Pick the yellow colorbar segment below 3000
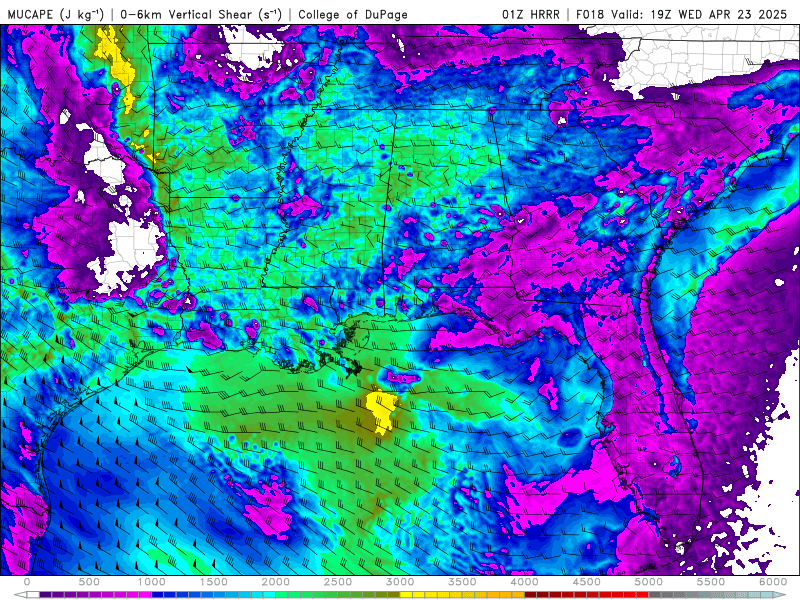800x600 pixels. click(407, 595)
